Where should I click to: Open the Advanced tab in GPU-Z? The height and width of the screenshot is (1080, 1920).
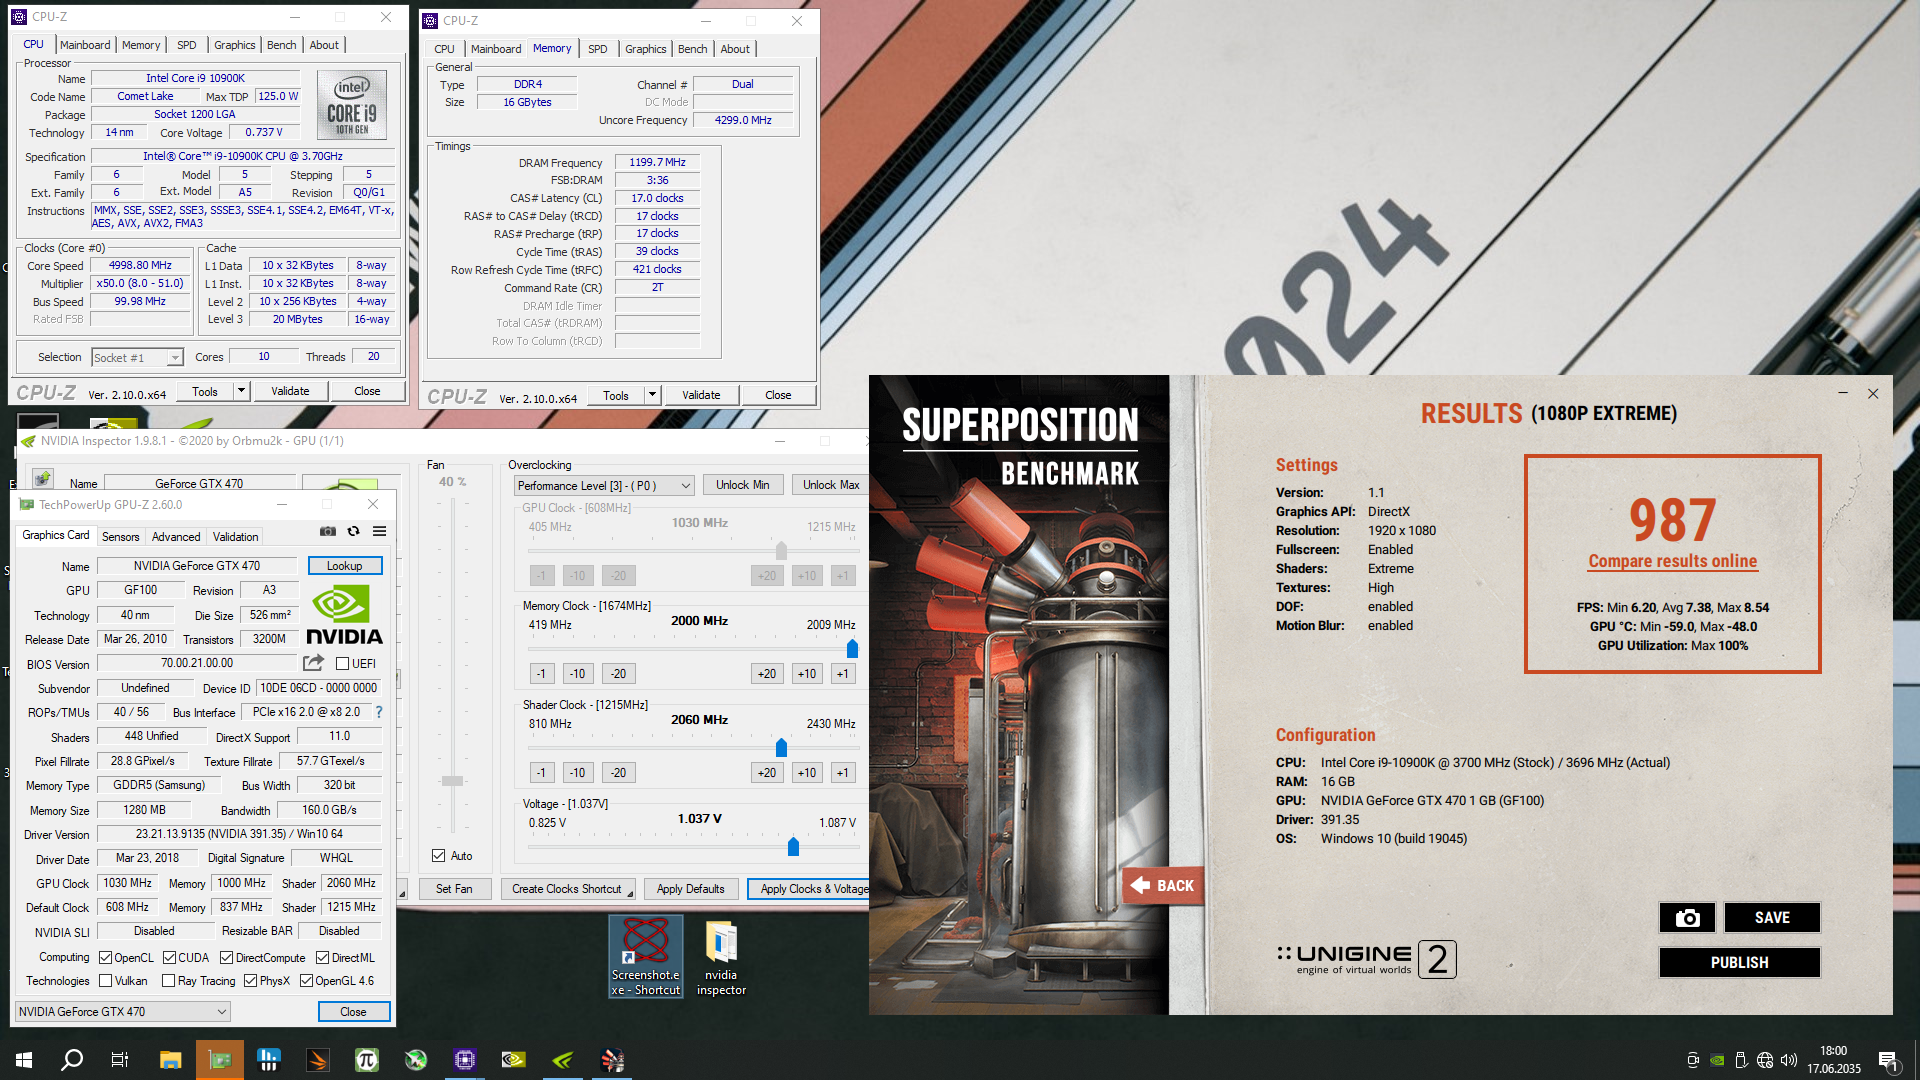(176, 536)
